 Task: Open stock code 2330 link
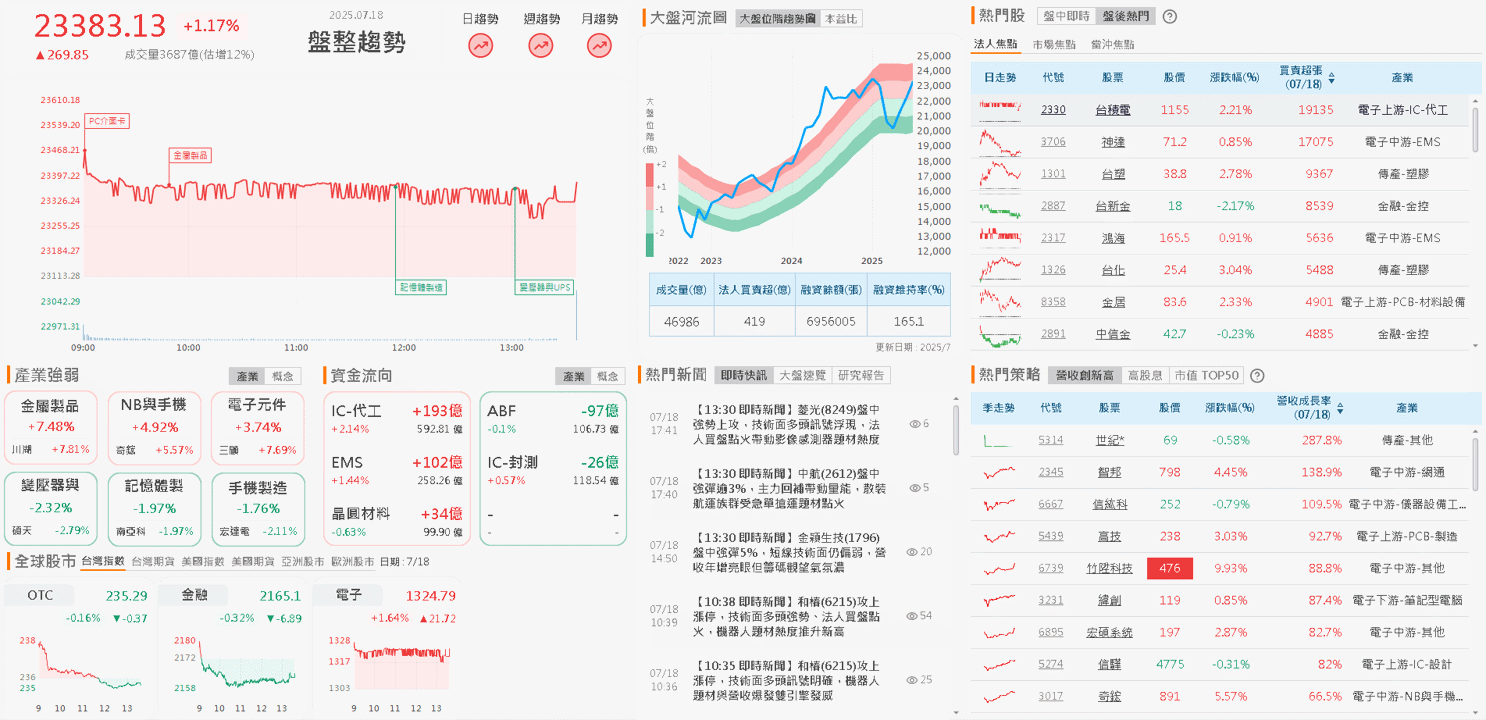[x=1053, y=109]
